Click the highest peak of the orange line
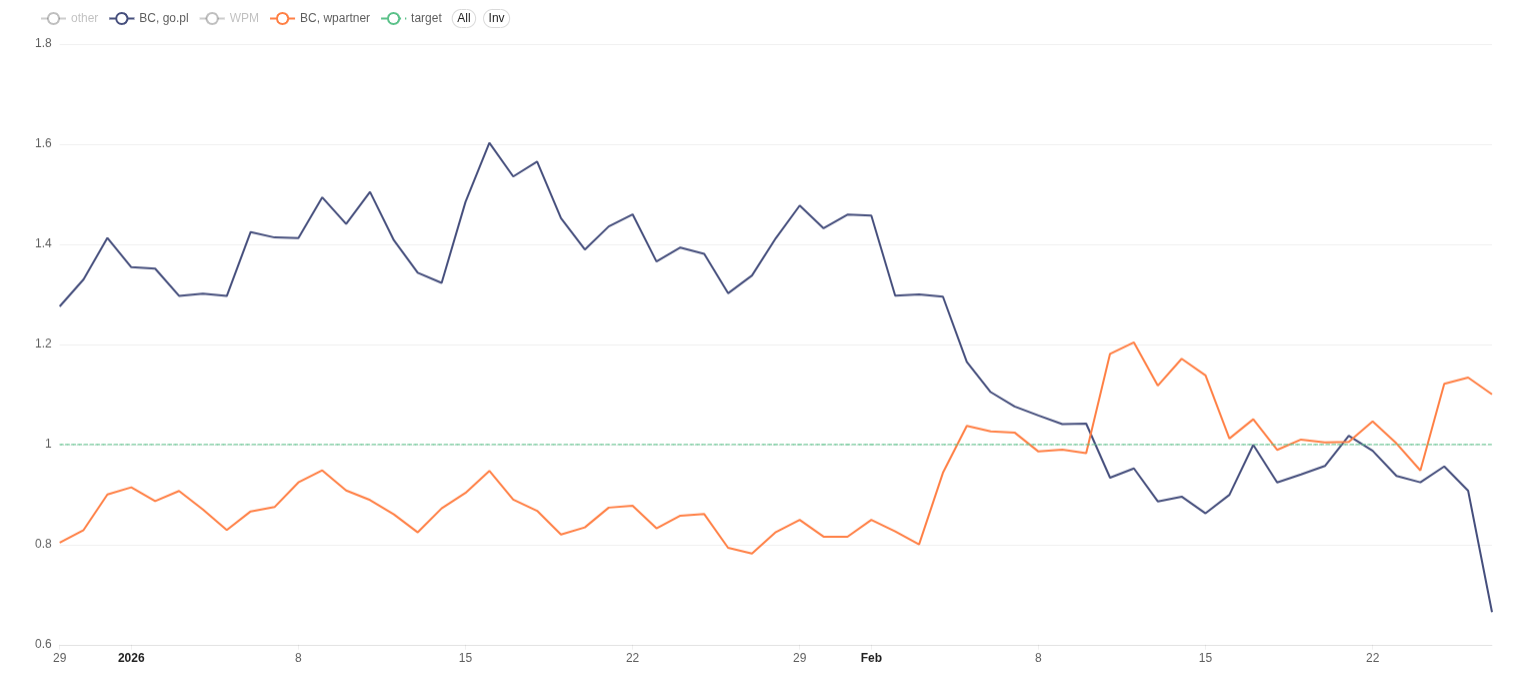 [1134, 343]
